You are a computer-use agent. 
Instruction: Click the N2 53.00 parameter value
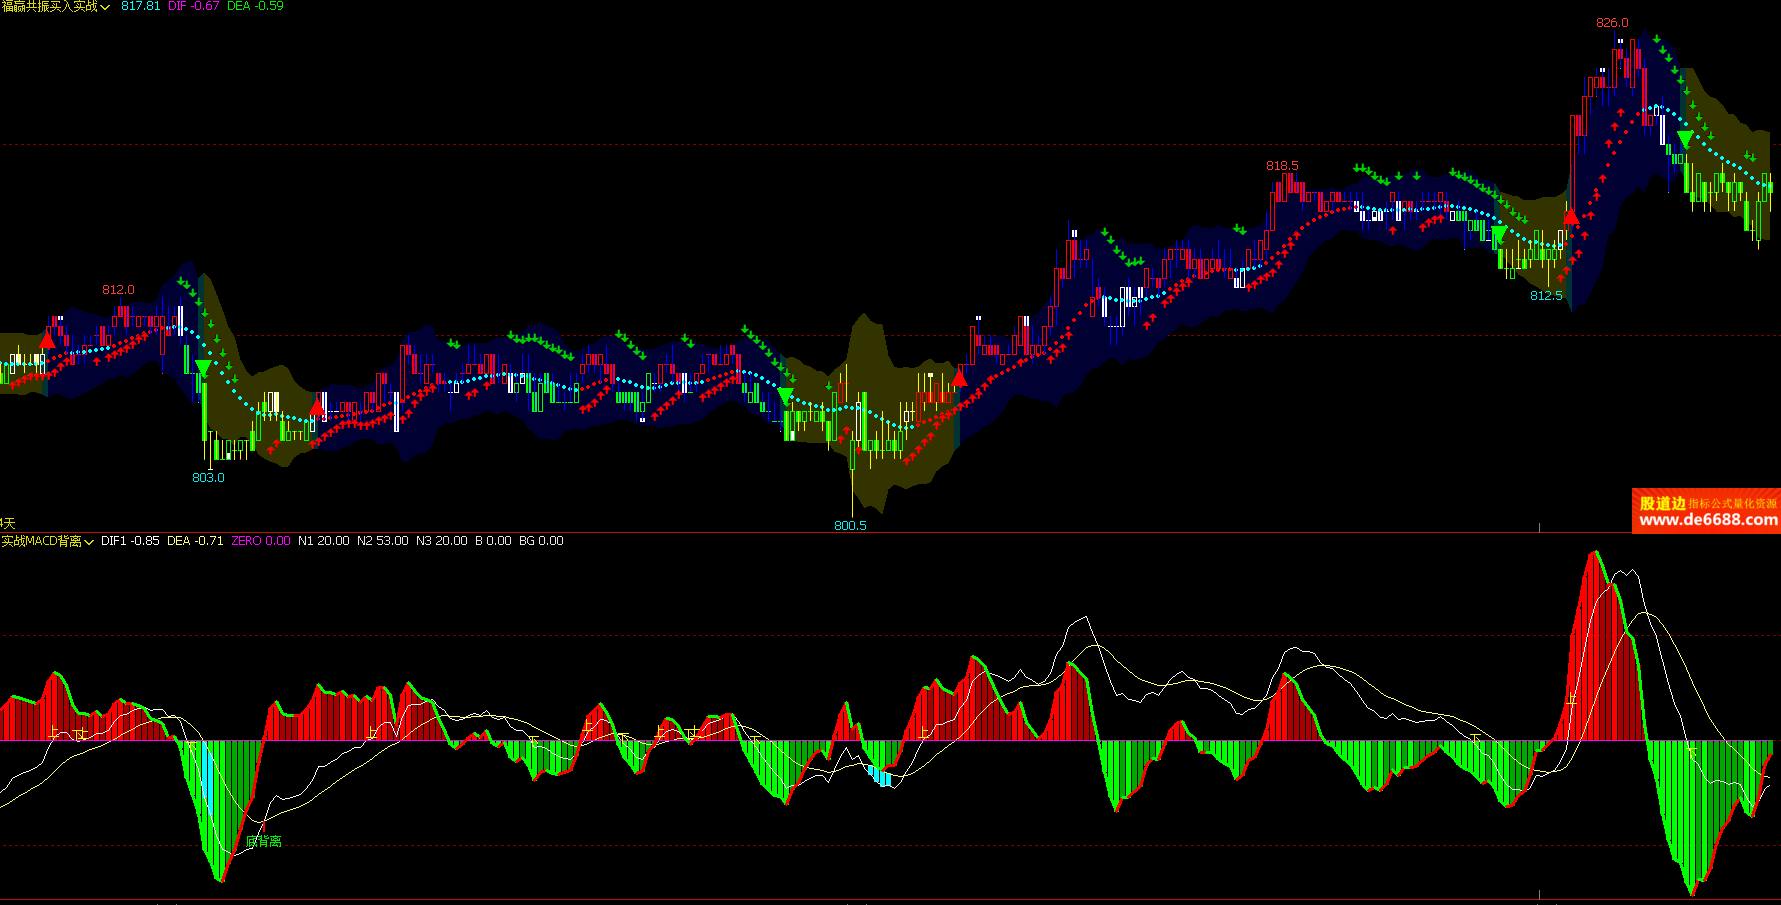(x=382, y=541)
